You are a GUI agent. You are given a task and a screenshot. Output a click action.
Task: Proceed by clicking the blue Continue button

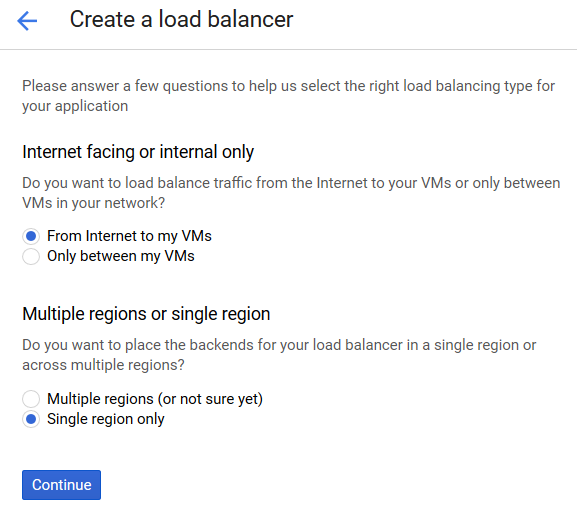point(61,485)
